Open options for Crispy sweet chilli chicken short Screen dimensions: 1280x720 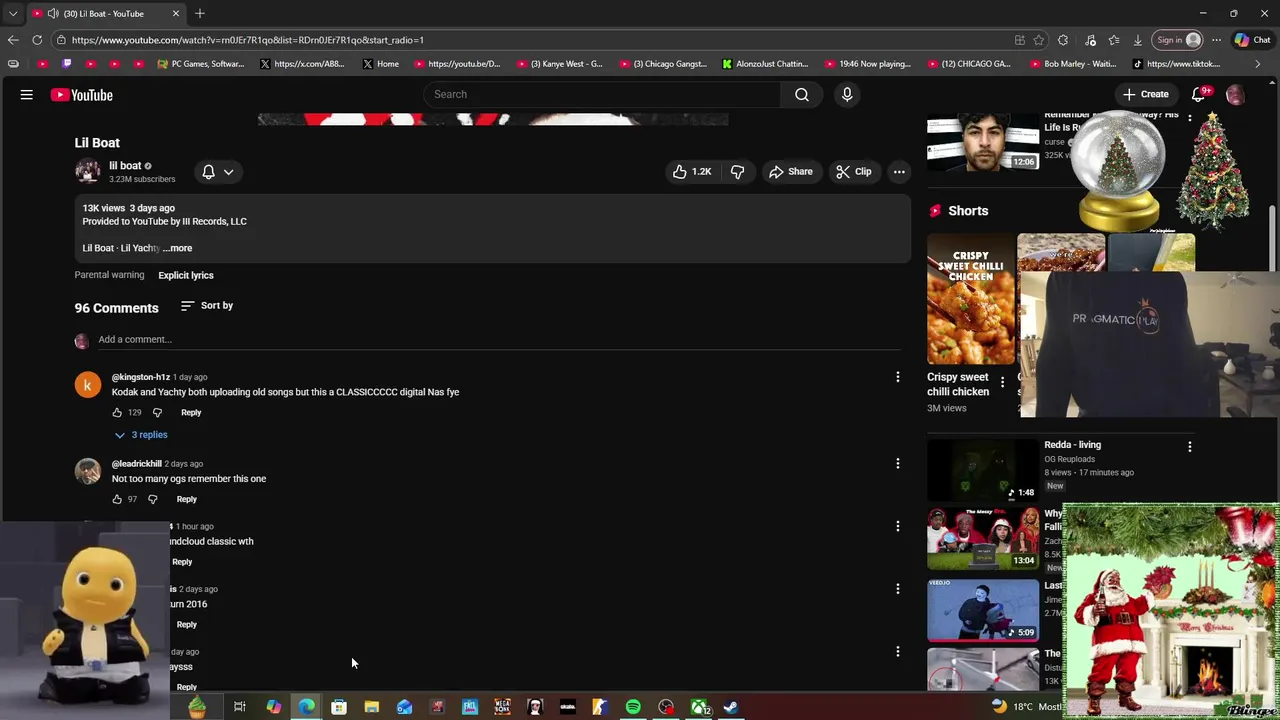tap(1002, 382)
